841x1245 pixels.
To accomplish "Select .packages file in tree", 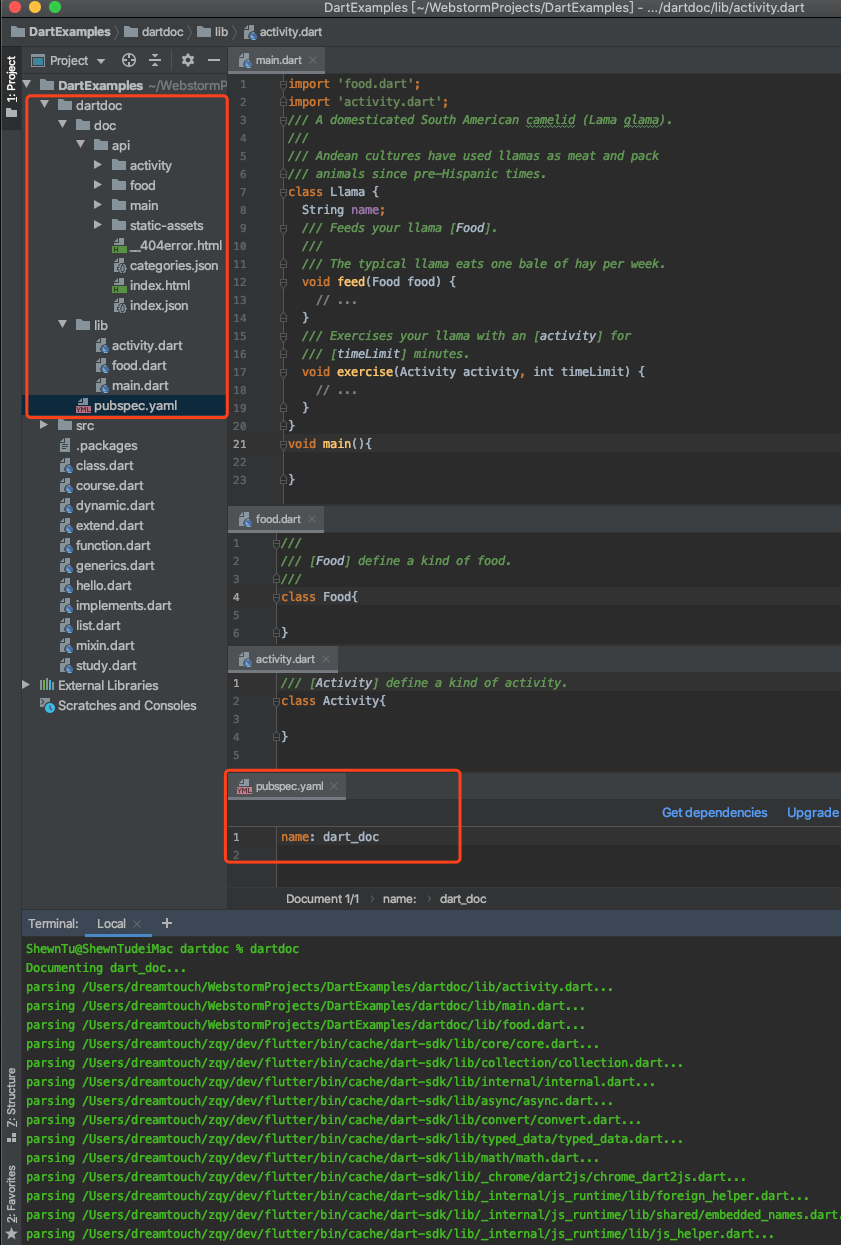I will click(x=98, y=445).
